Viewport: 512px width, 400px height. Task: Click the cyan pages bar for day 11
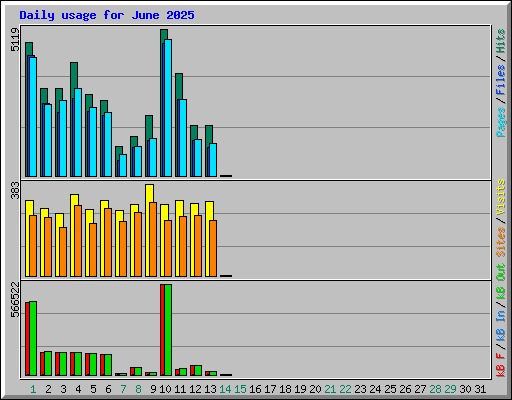pyautogui.click(x=183, y=138)
